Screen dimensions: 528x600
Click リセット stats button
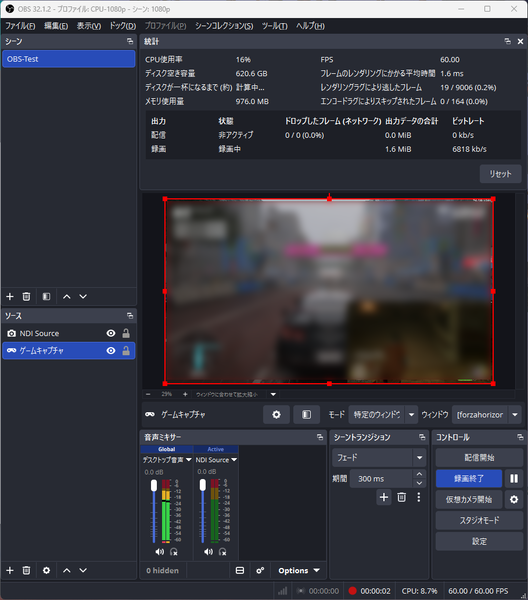pos(500,174)
